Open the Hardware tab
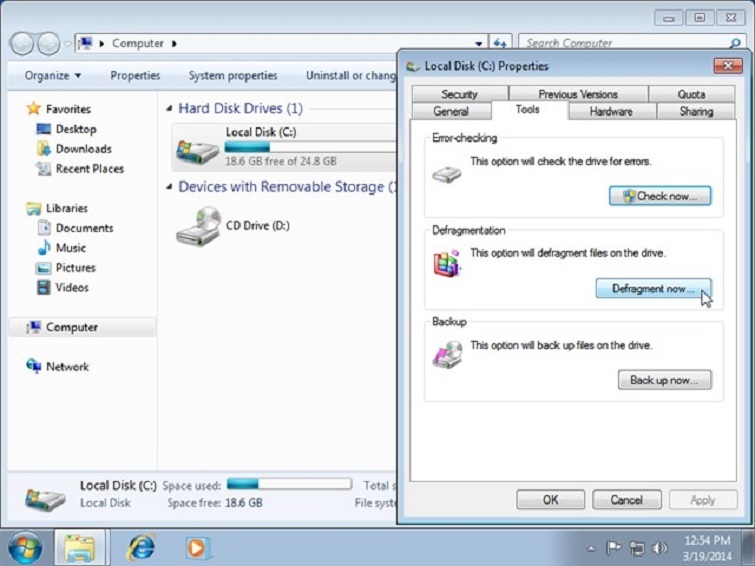This screenshot has width=755, height=566. pyautogui.click(x=610, y=111)
